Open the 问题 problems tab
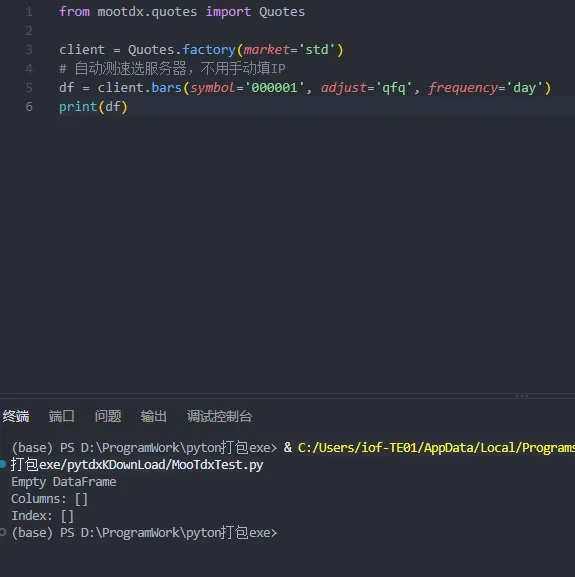The width and height of the screenshot is (575, 577). click(108, 416)
